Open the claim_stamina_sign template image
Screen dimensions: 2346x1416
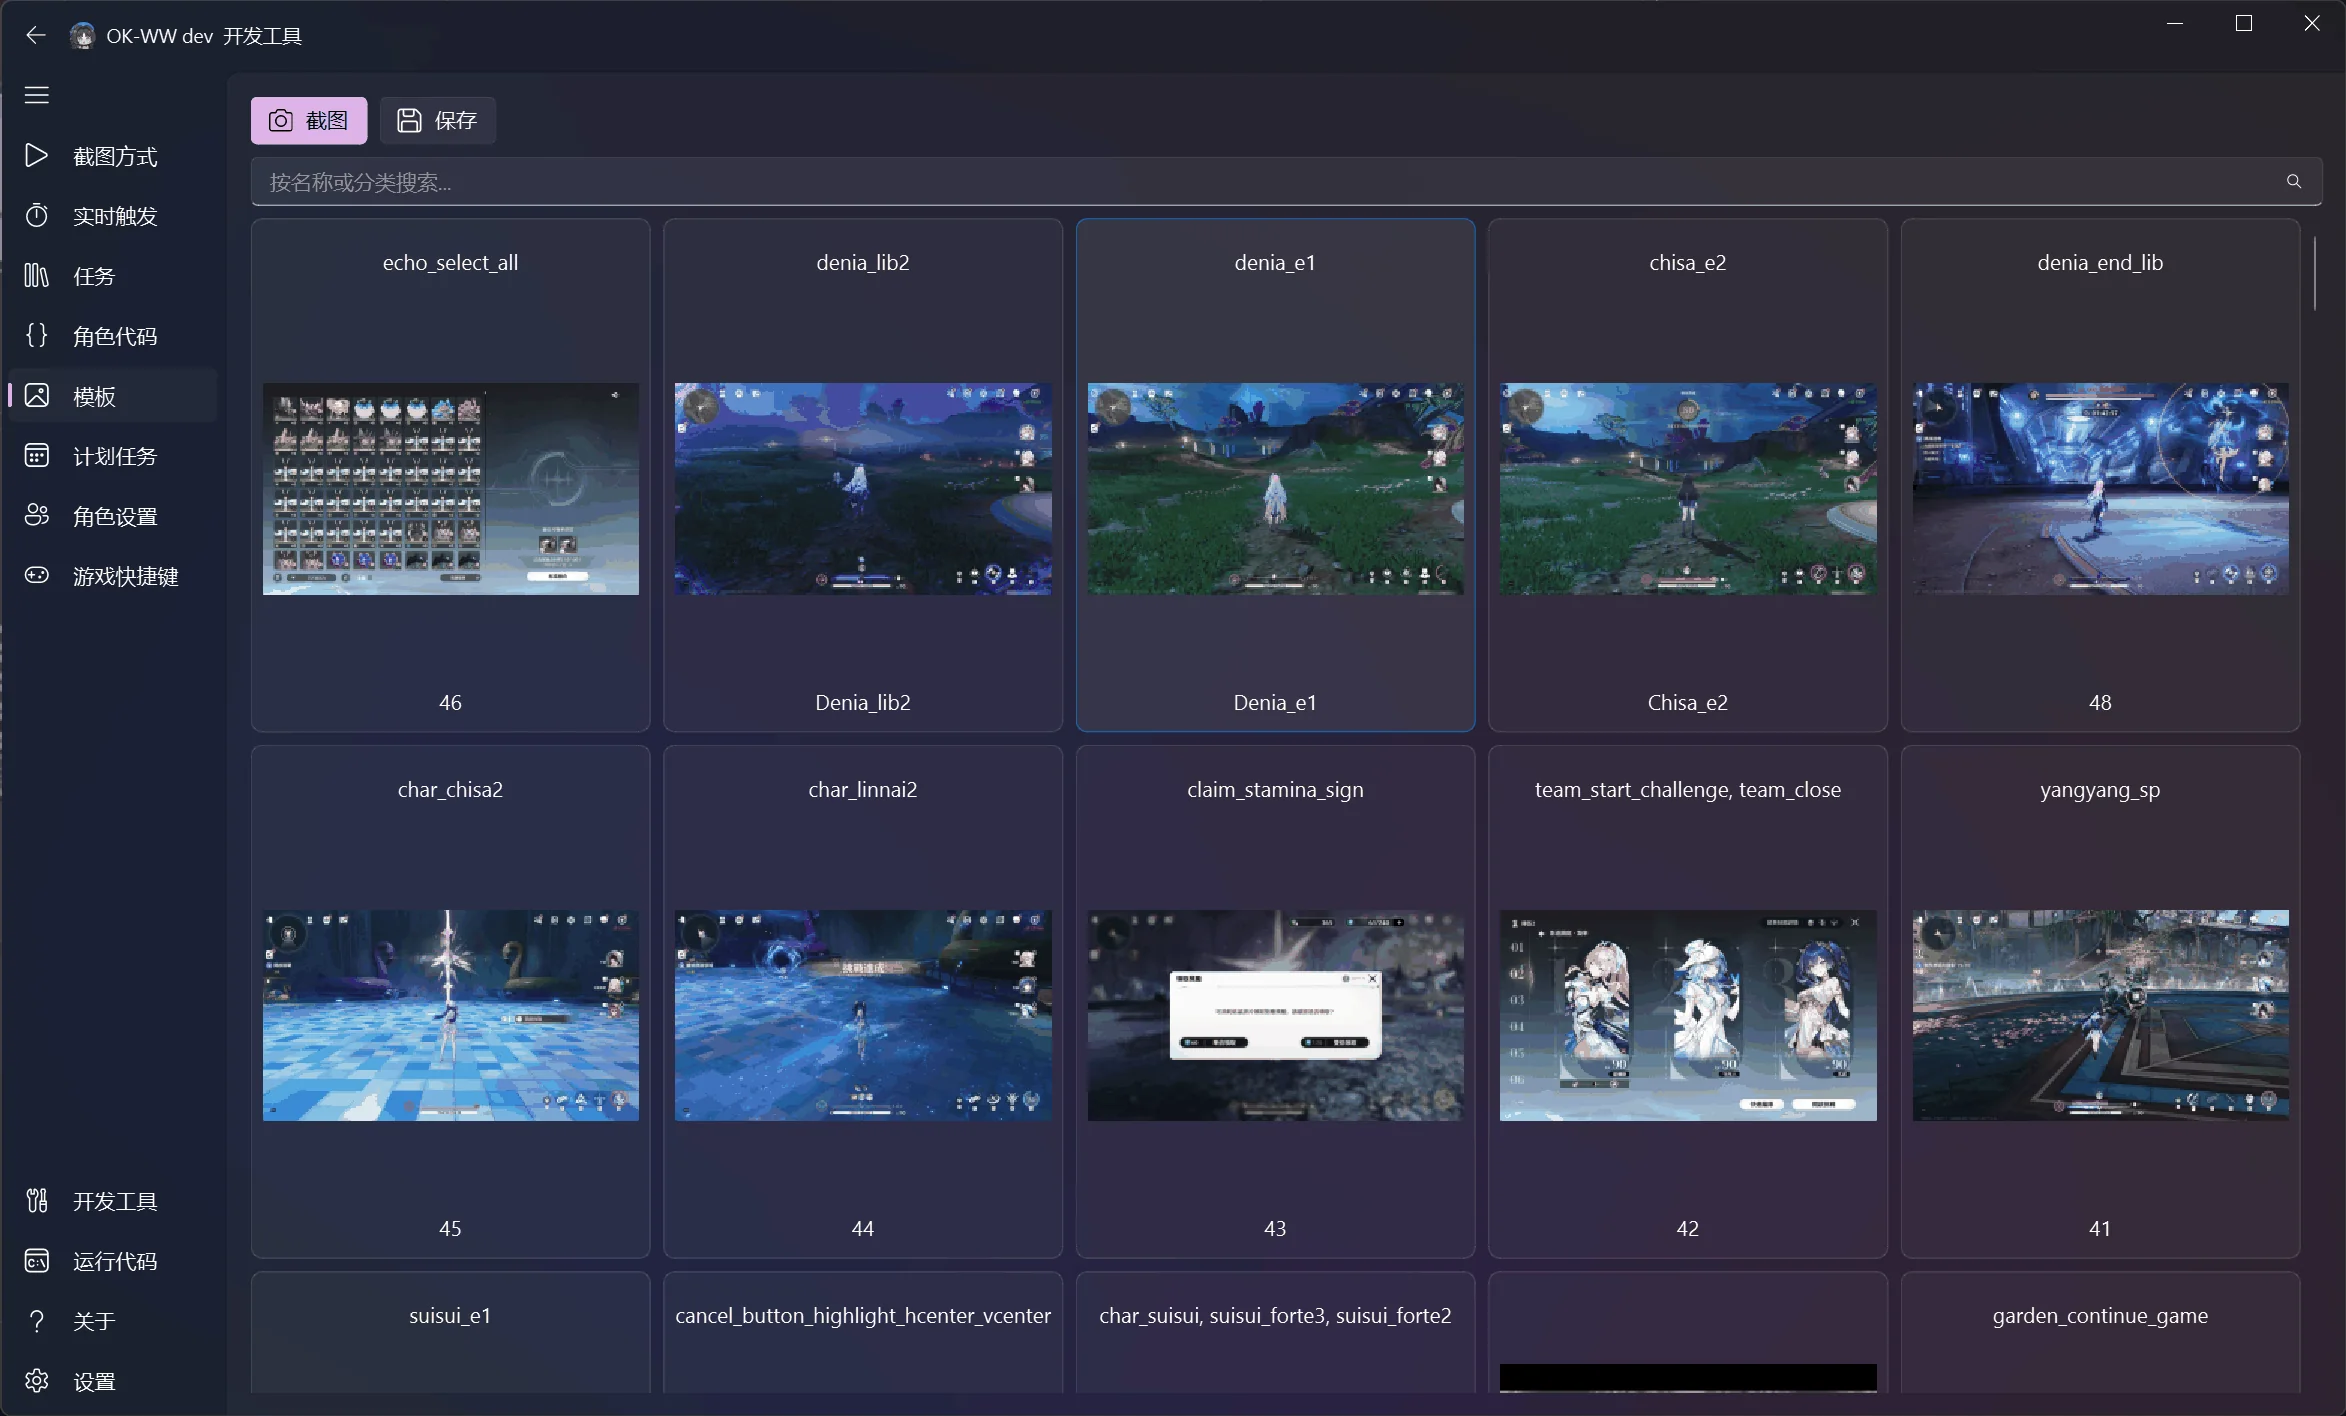[1276, 1015]
